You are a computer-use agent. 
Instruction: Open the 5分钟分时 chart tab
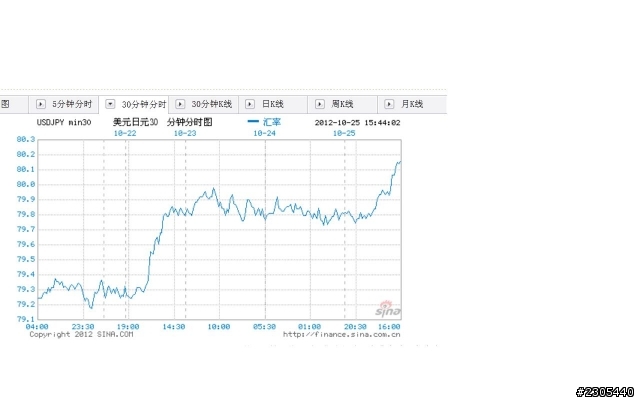63,104
